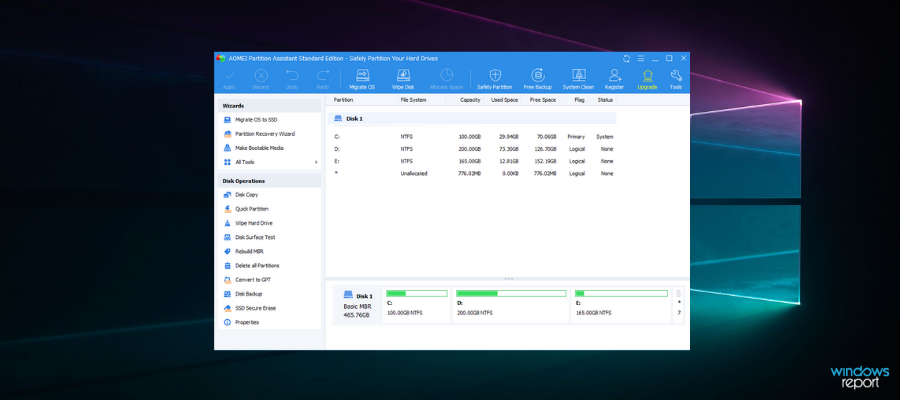This screenshot has height=400, width=900.
Task: Click the Undo arrow in toolbar
Action: pos(292,79)
